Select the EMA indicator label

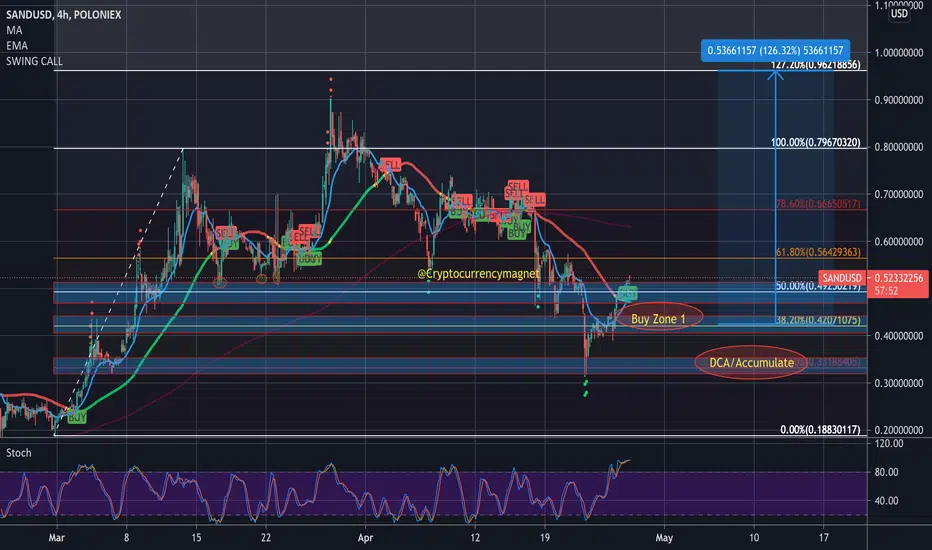click(x=17, y=46)
